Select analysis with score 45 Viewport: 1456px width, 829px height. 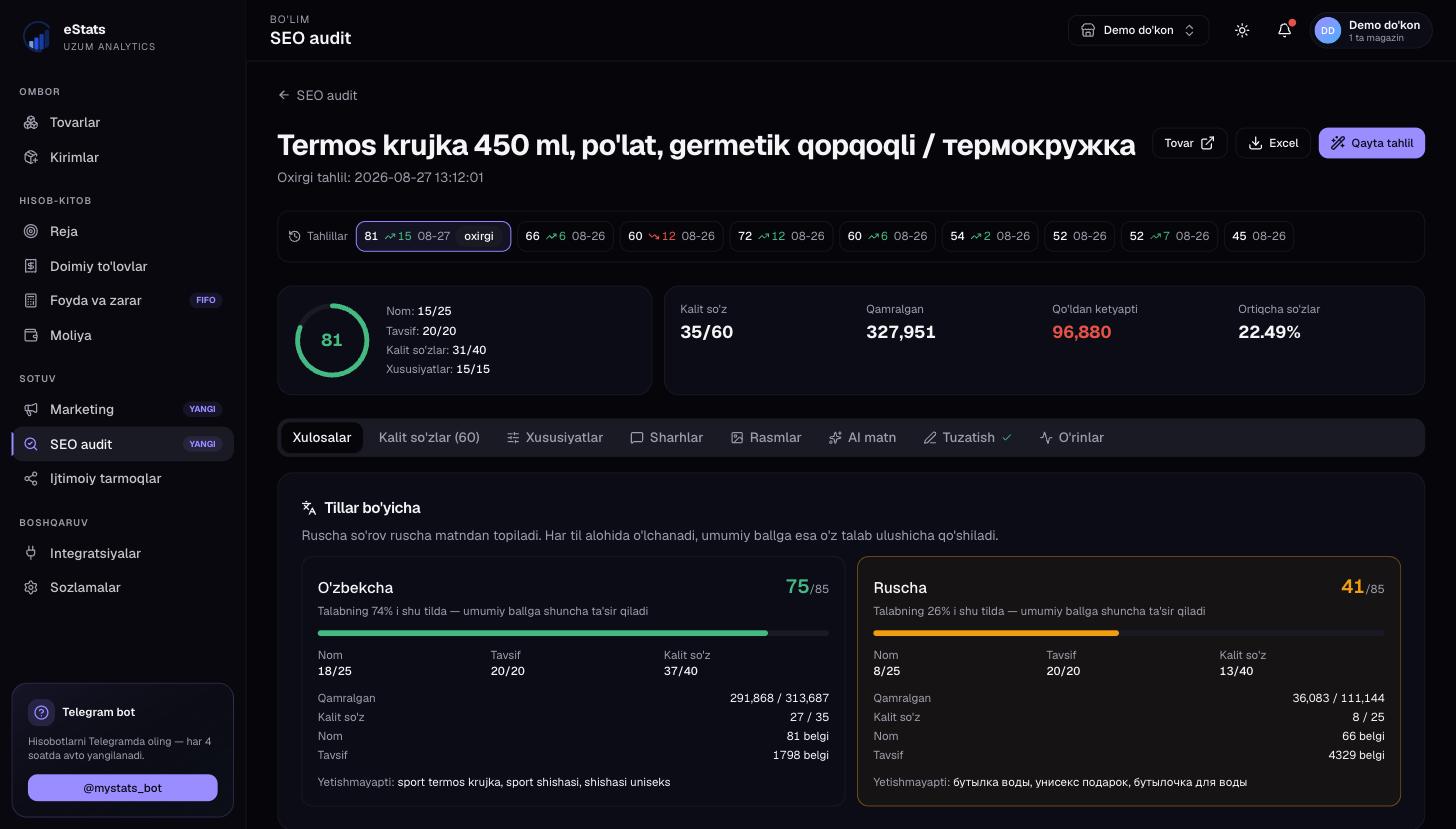point(1258,236)
